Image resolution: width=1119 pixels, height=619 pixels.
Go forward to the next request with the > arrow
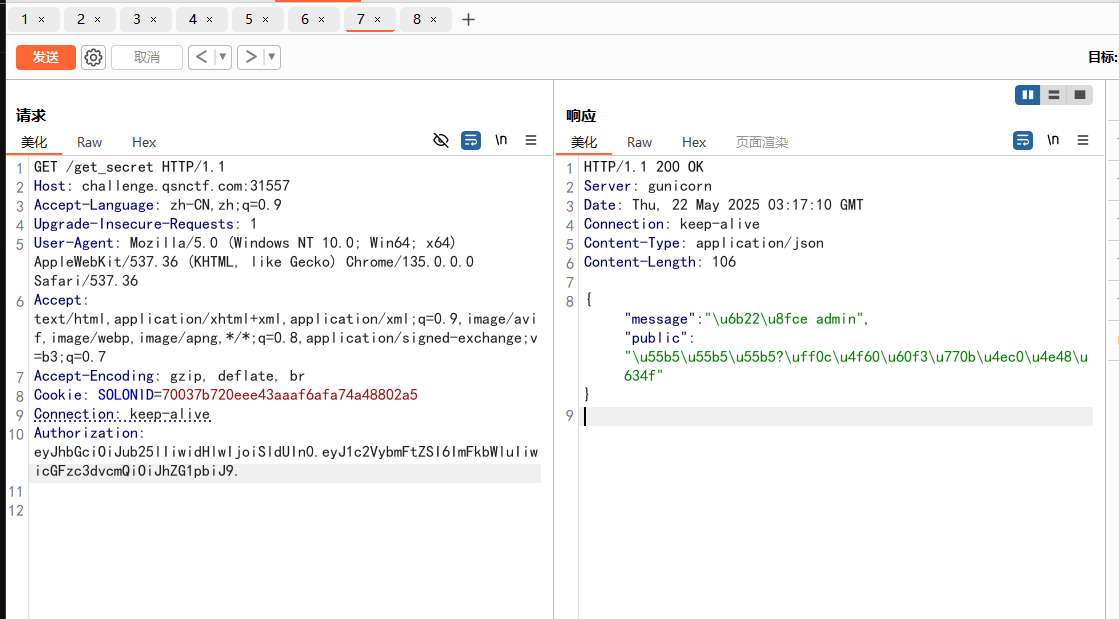(x=250, y=57)
